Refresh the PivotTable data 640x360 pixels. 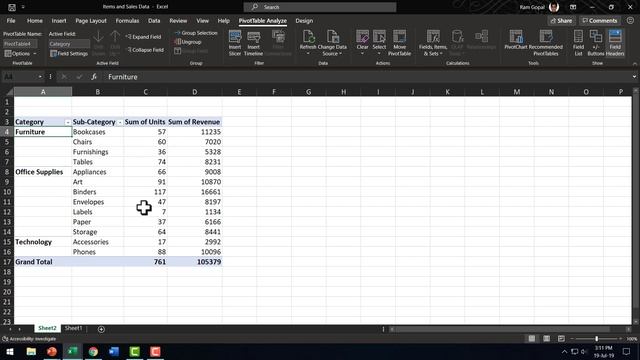[308, 42]
